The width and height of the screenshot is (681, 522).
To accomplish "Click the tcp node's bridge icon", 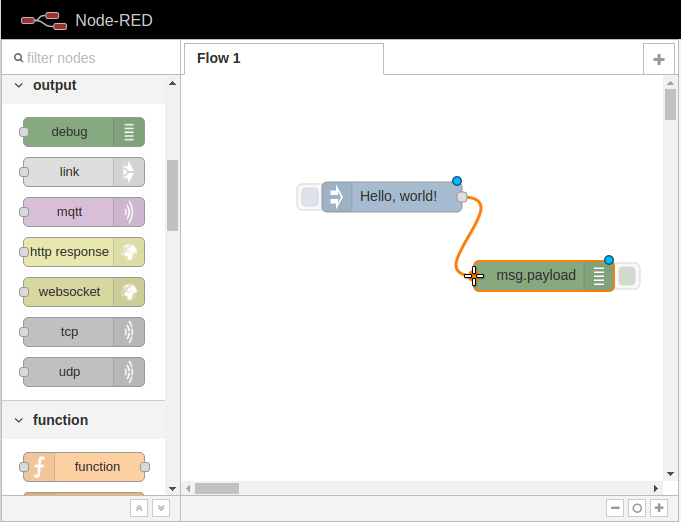I will tap(129, 332).
